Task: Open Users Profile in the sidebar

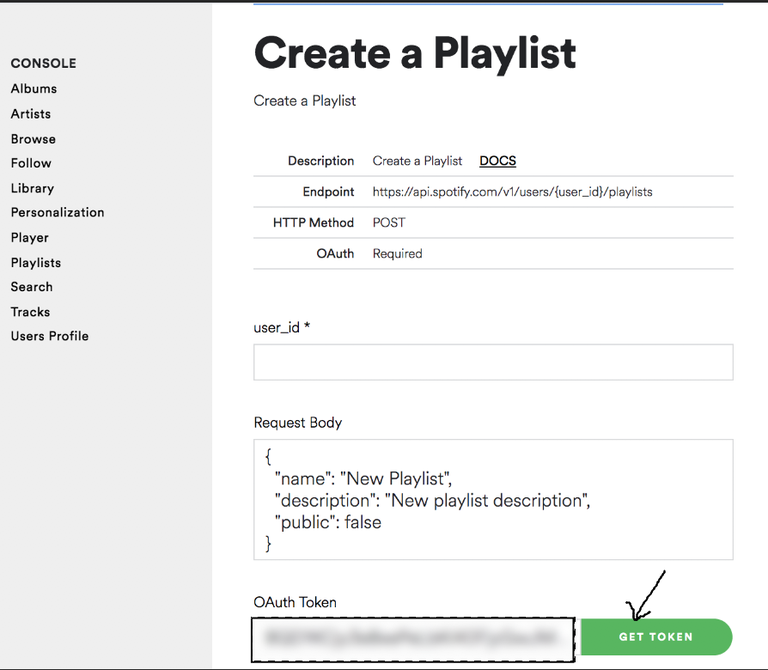Action: pos(50,336)
